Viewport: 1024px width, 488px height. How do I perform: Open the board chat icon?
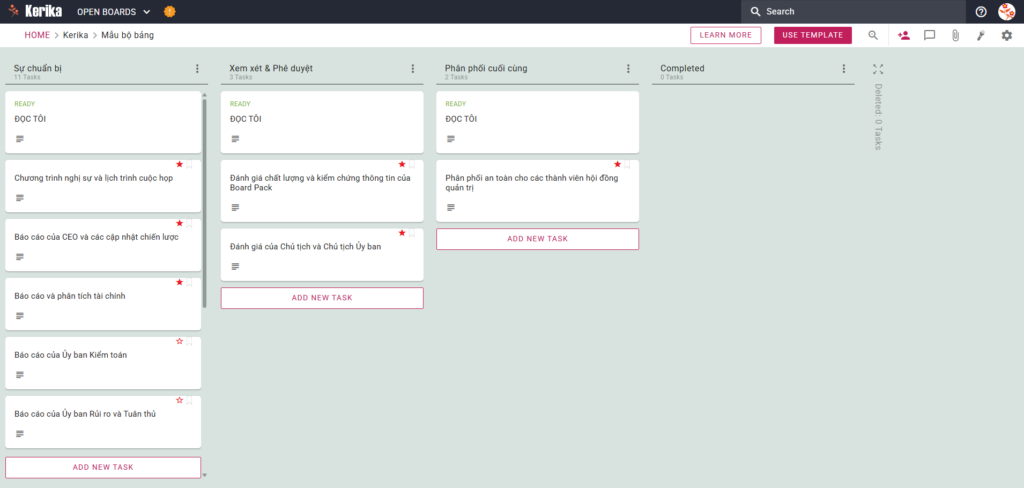tap(929, 36)
